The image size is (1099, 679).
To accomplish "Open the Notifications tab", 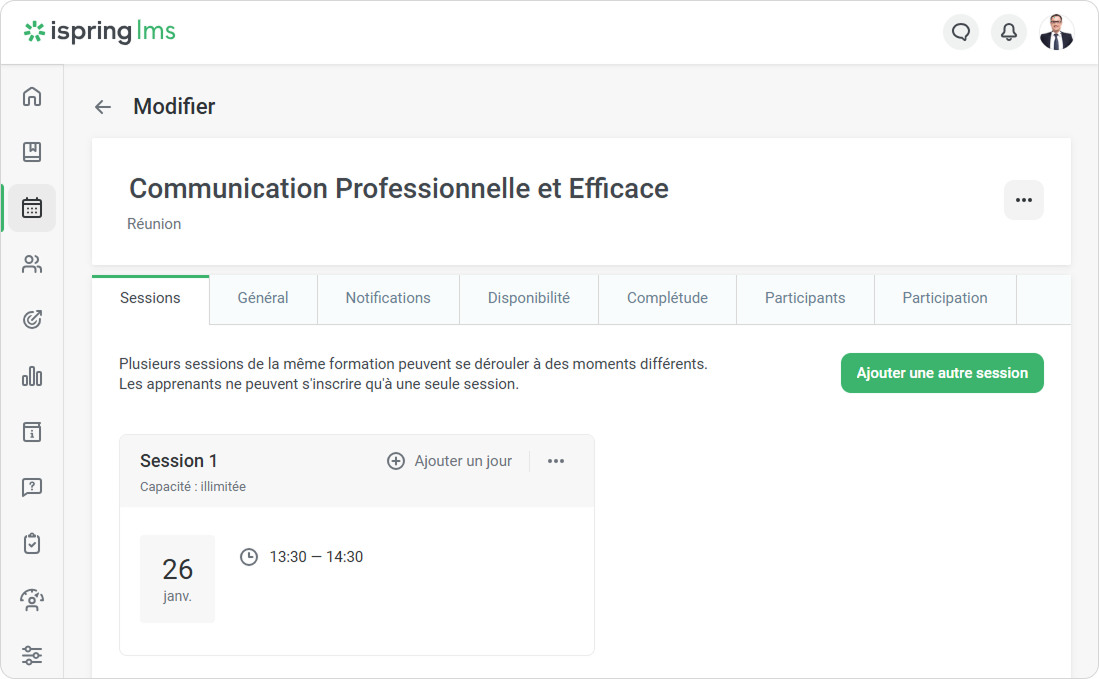I will tap(388, 298).
